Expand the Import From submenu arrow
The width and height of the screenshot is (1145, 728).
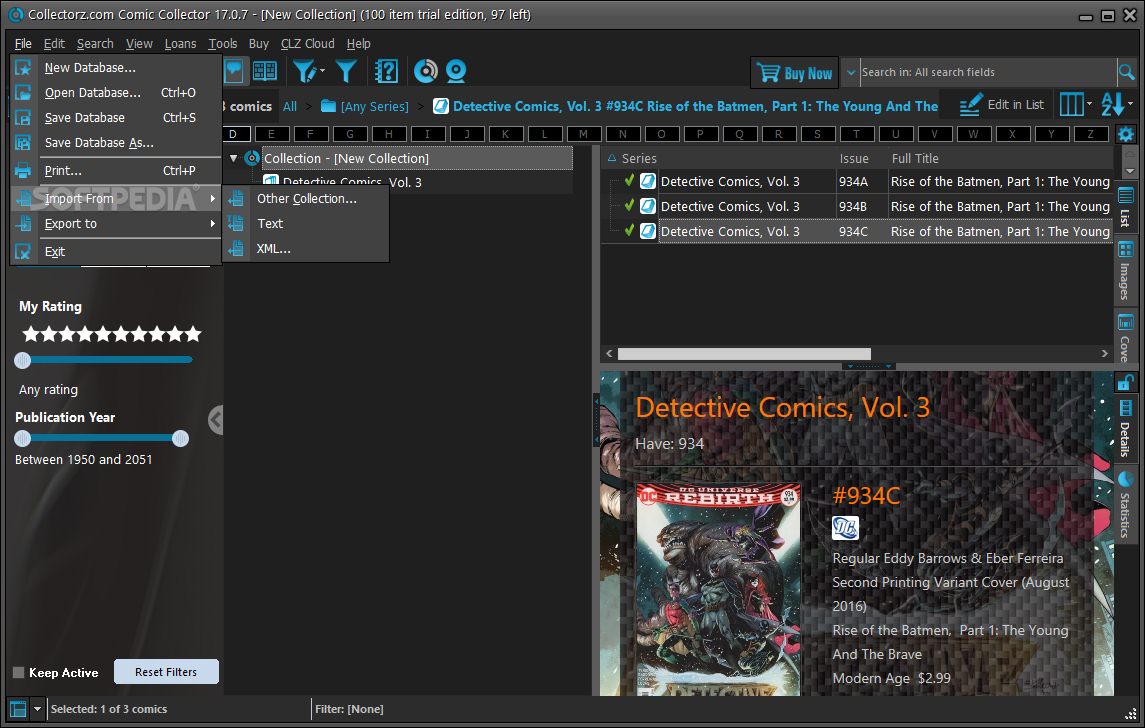(212, 199)
